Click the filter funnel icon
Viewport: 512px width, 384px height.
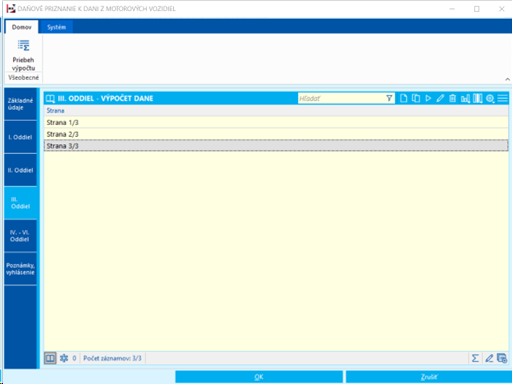tap(389, 98)
